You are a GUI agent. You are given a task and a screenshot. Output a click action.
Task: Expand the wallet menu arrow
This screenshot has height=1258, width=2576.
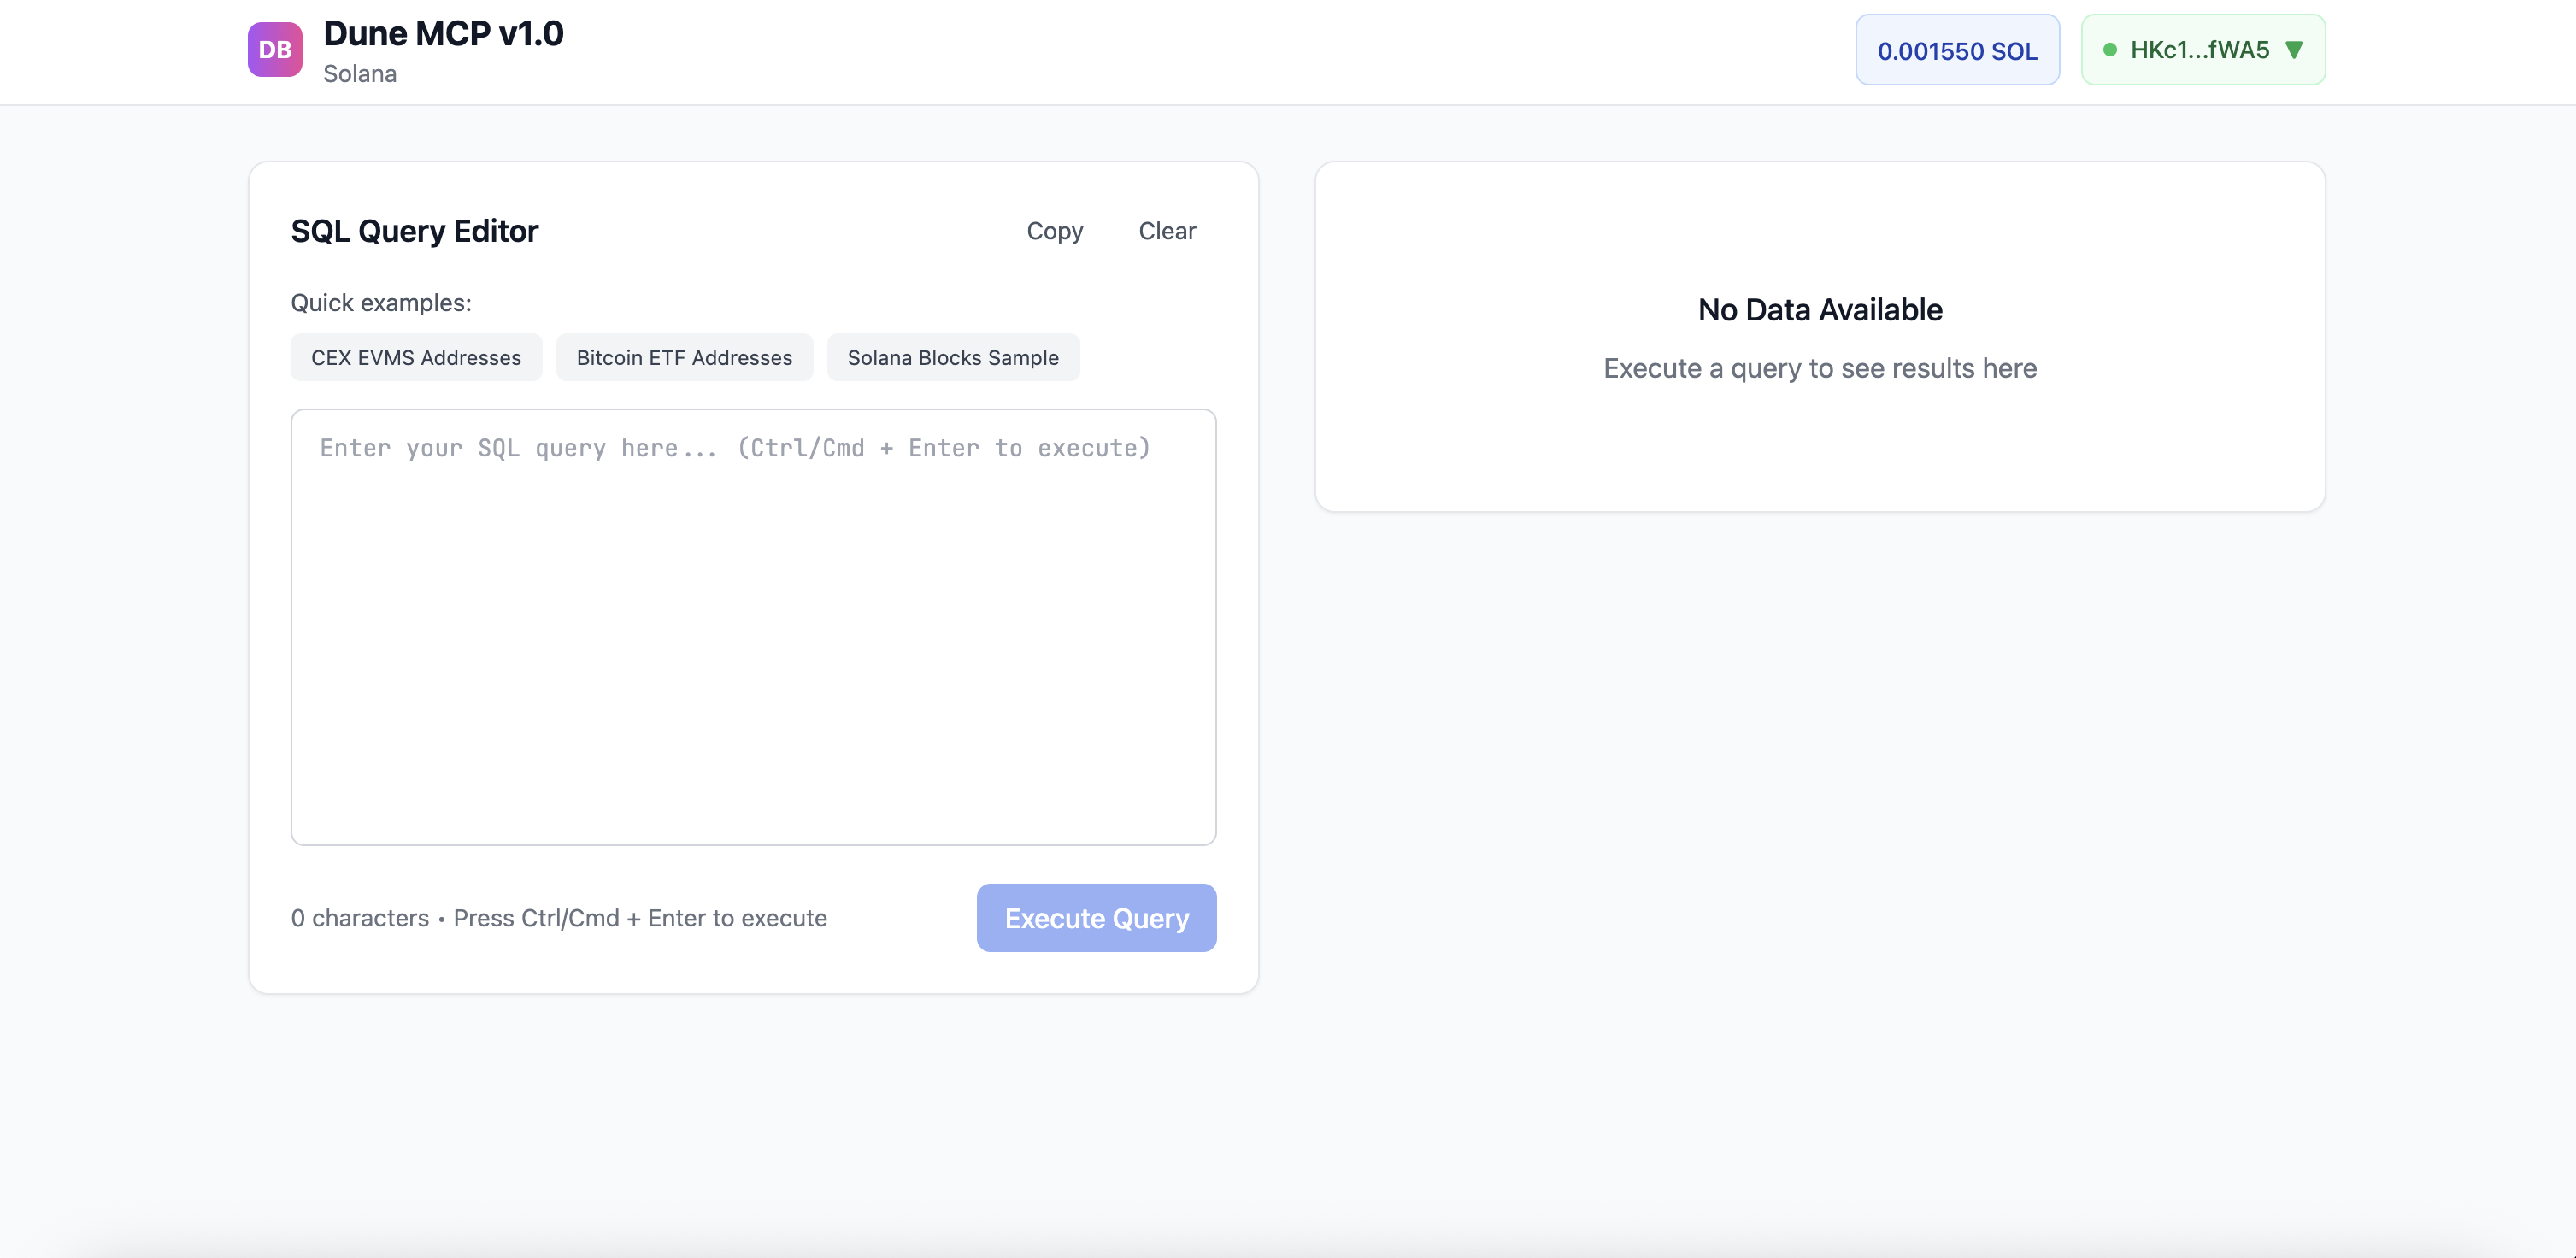[2295, 50]
